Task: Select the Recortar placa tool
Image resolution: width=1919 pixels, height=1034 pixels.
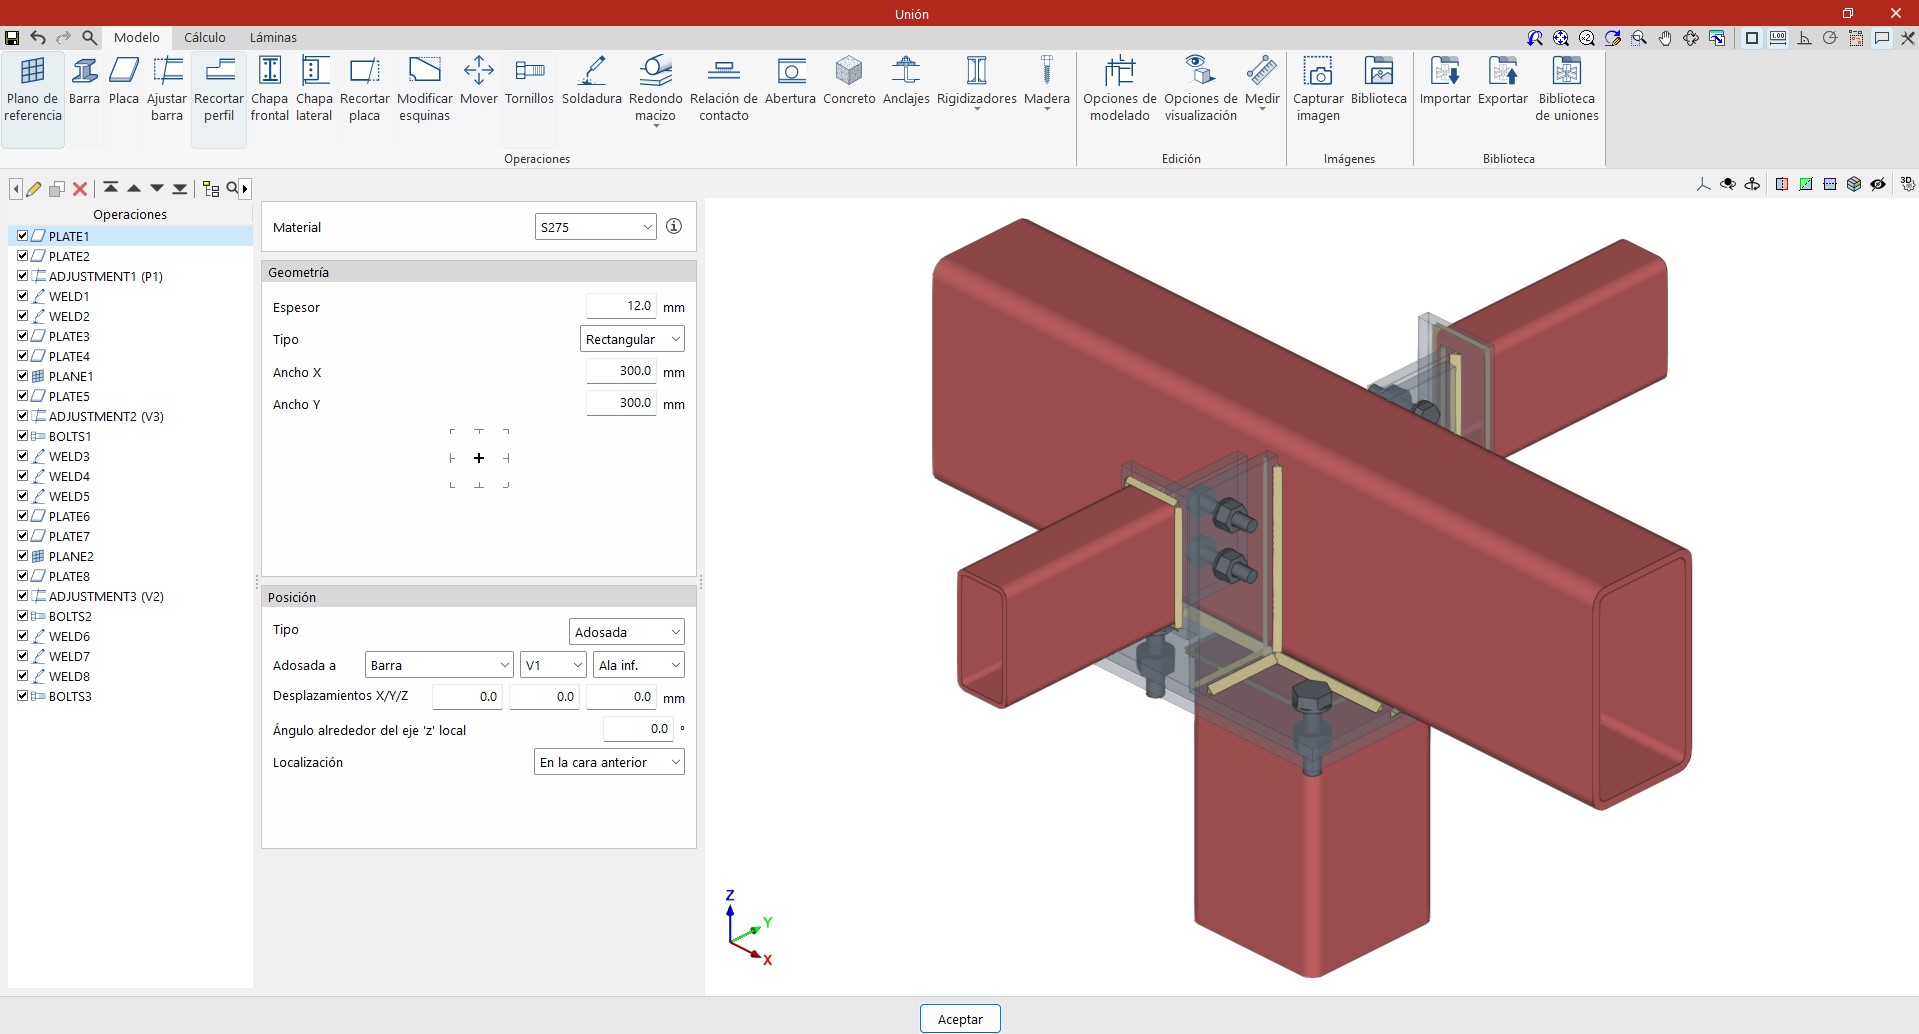Action: pyautogui.click(x=365, y=90)
